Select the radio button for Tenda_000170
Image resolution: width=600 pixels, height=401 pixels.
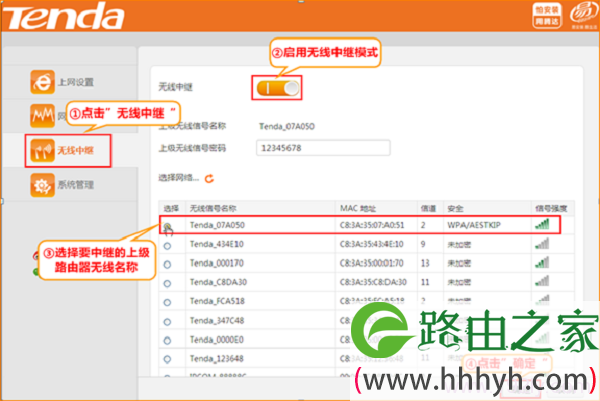tap(167, 264)
